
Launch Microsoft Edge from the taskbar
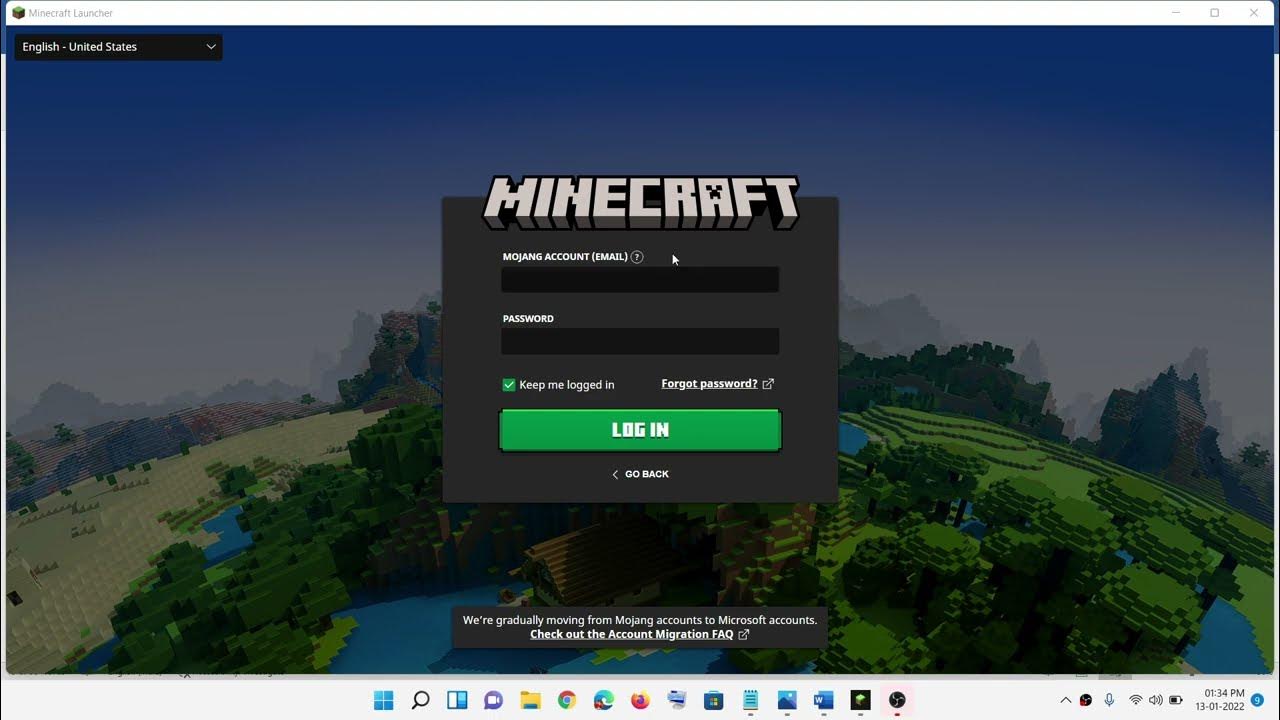(603, 700)
